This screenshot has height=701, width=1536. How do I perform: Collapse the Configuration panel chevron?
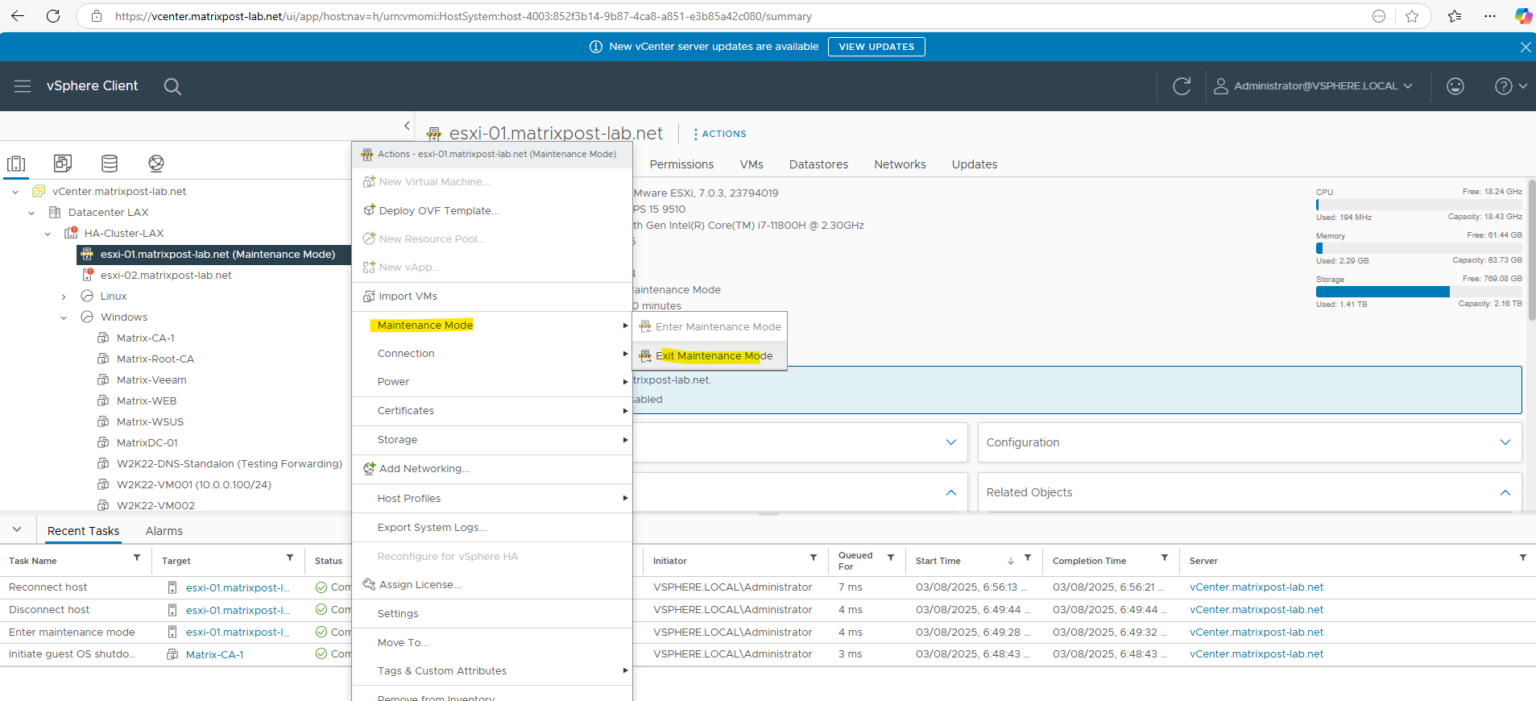(1505, 442)
